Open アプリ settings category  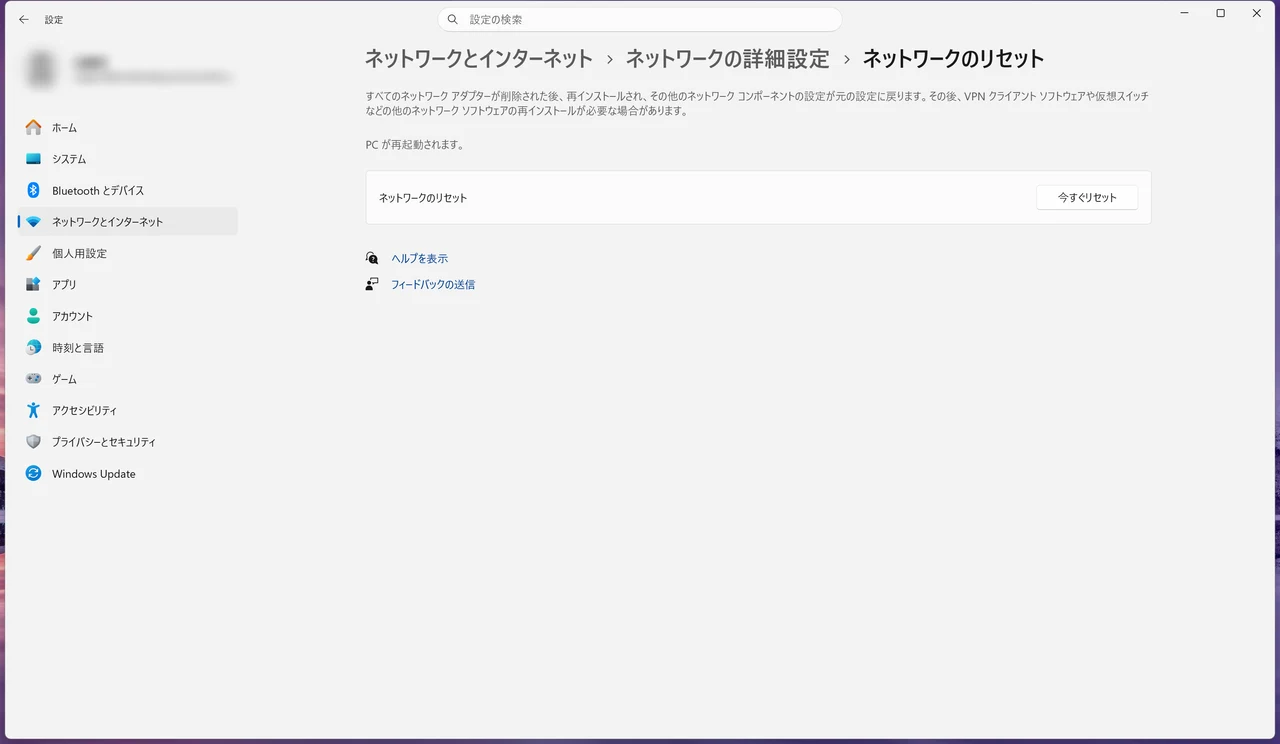coord(128,285)
